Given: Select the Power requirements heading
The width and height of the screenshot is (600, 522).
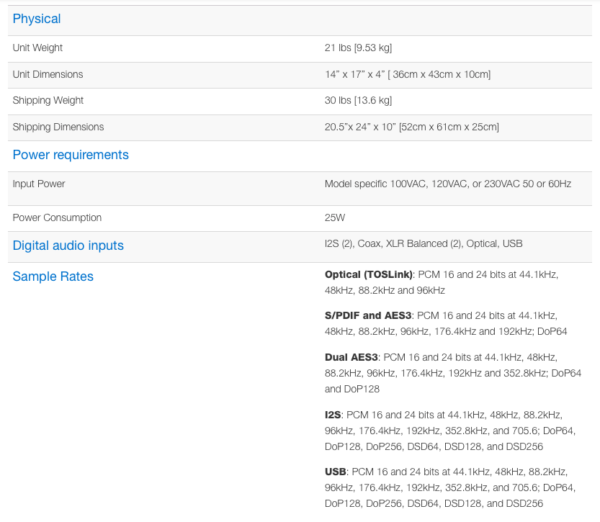Looking at the screenshot, I should (x=70, y=155).
